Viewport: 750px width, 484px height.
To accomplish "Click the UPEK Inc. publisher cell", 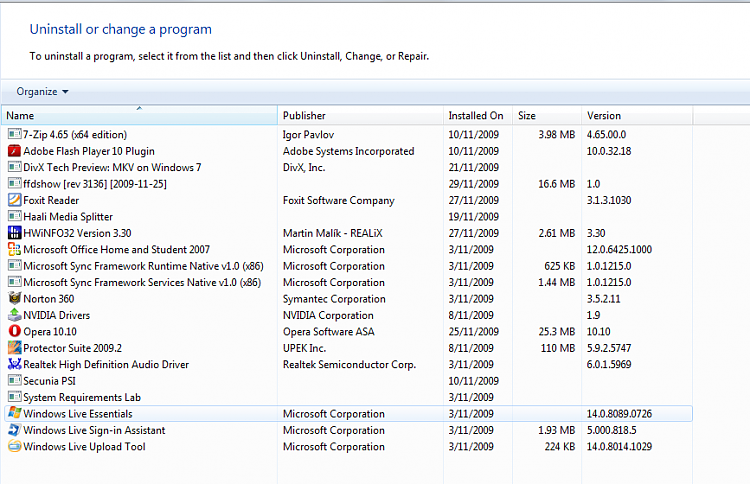I will tap(304, 348).
